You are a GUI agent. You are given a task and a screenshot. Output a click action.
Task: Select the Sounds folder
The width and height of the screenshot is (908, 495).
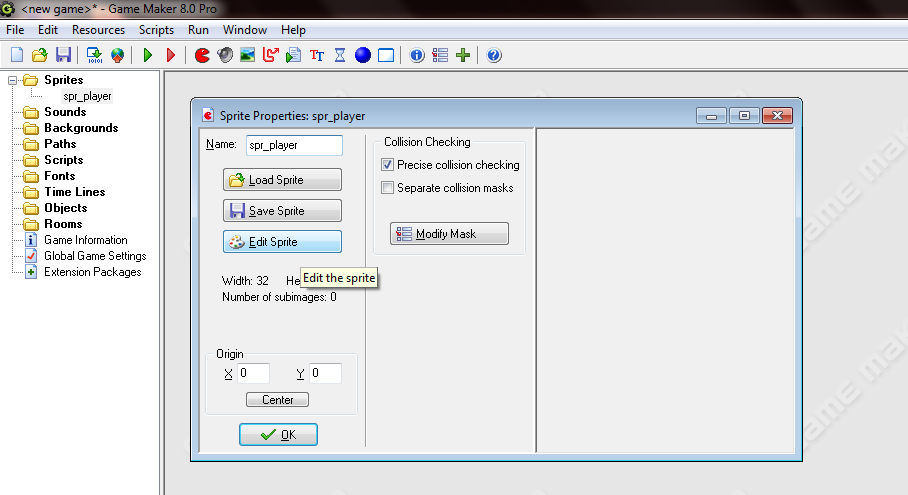tap(65, 112)
